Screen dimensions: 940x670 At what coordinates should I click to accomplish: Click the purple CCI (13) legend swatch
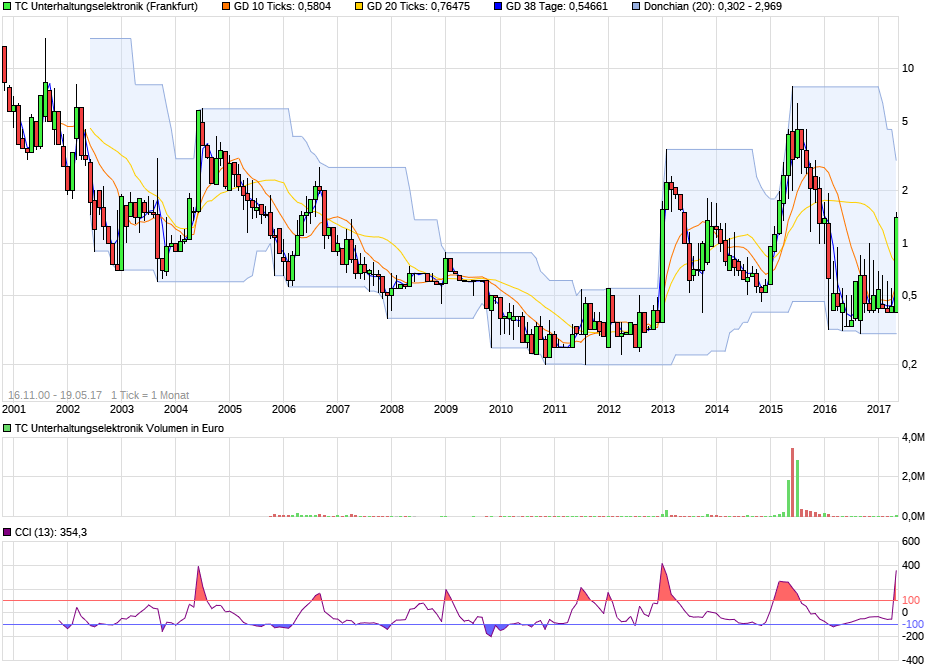7,532
